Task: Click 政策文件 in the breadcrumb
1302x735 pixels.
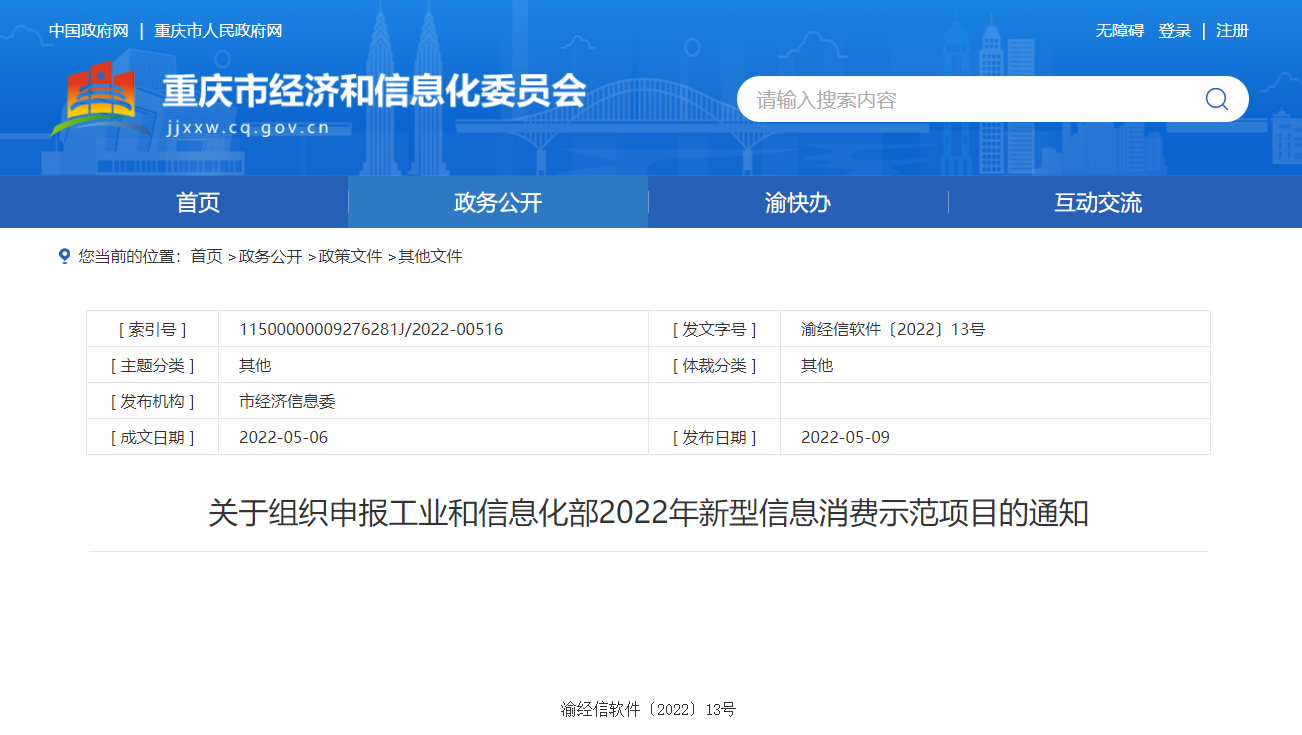Action: 350,257
